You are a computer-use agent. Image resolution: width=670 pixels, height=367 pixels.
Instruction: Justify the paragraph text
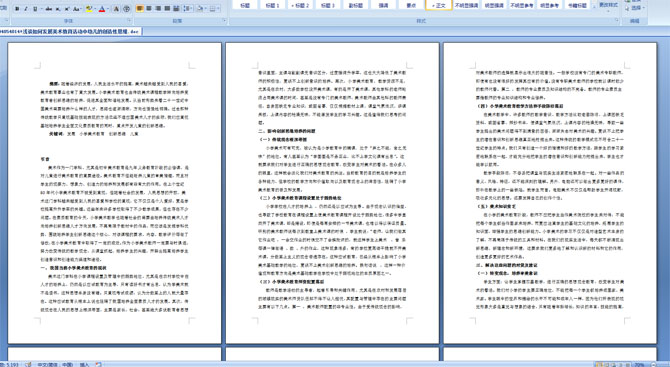[x=167, y=9]
